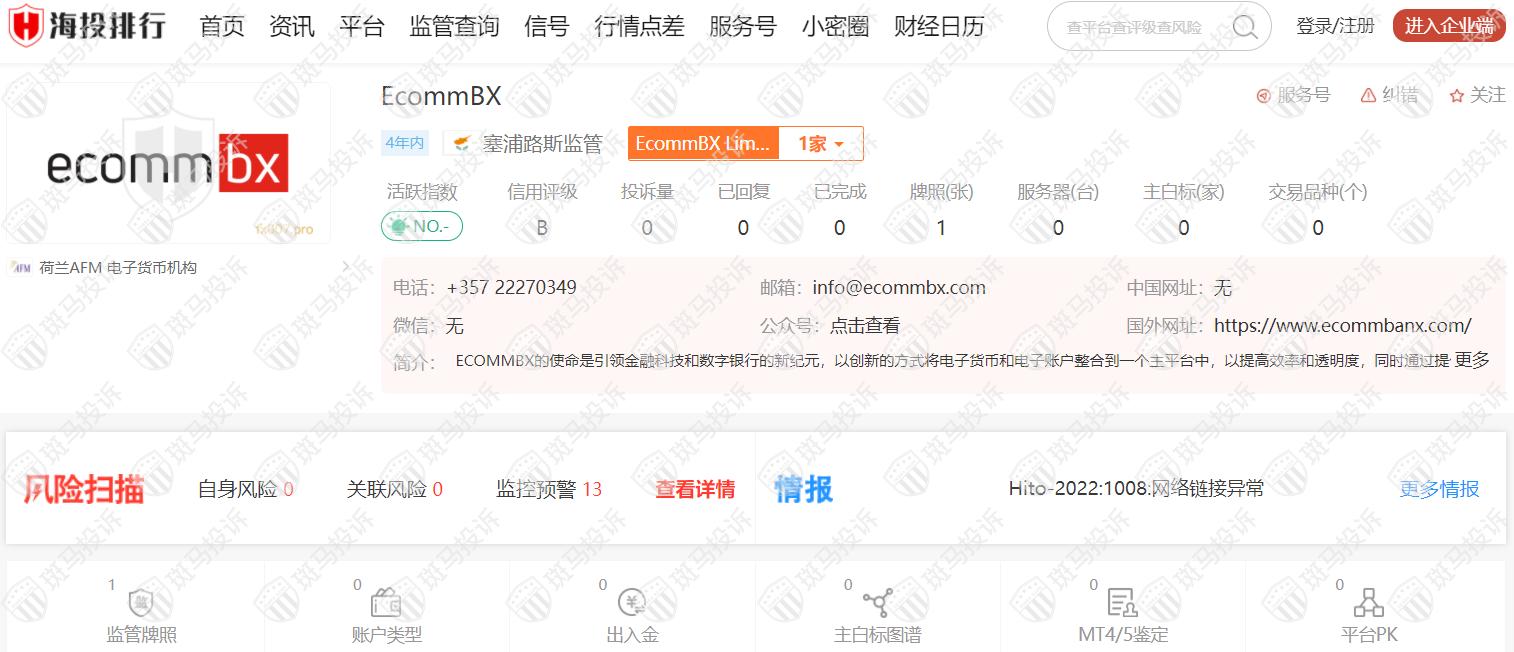Open the ecommbanx.com website link
Viewport: 1514px width, 652px height.
1342,325
